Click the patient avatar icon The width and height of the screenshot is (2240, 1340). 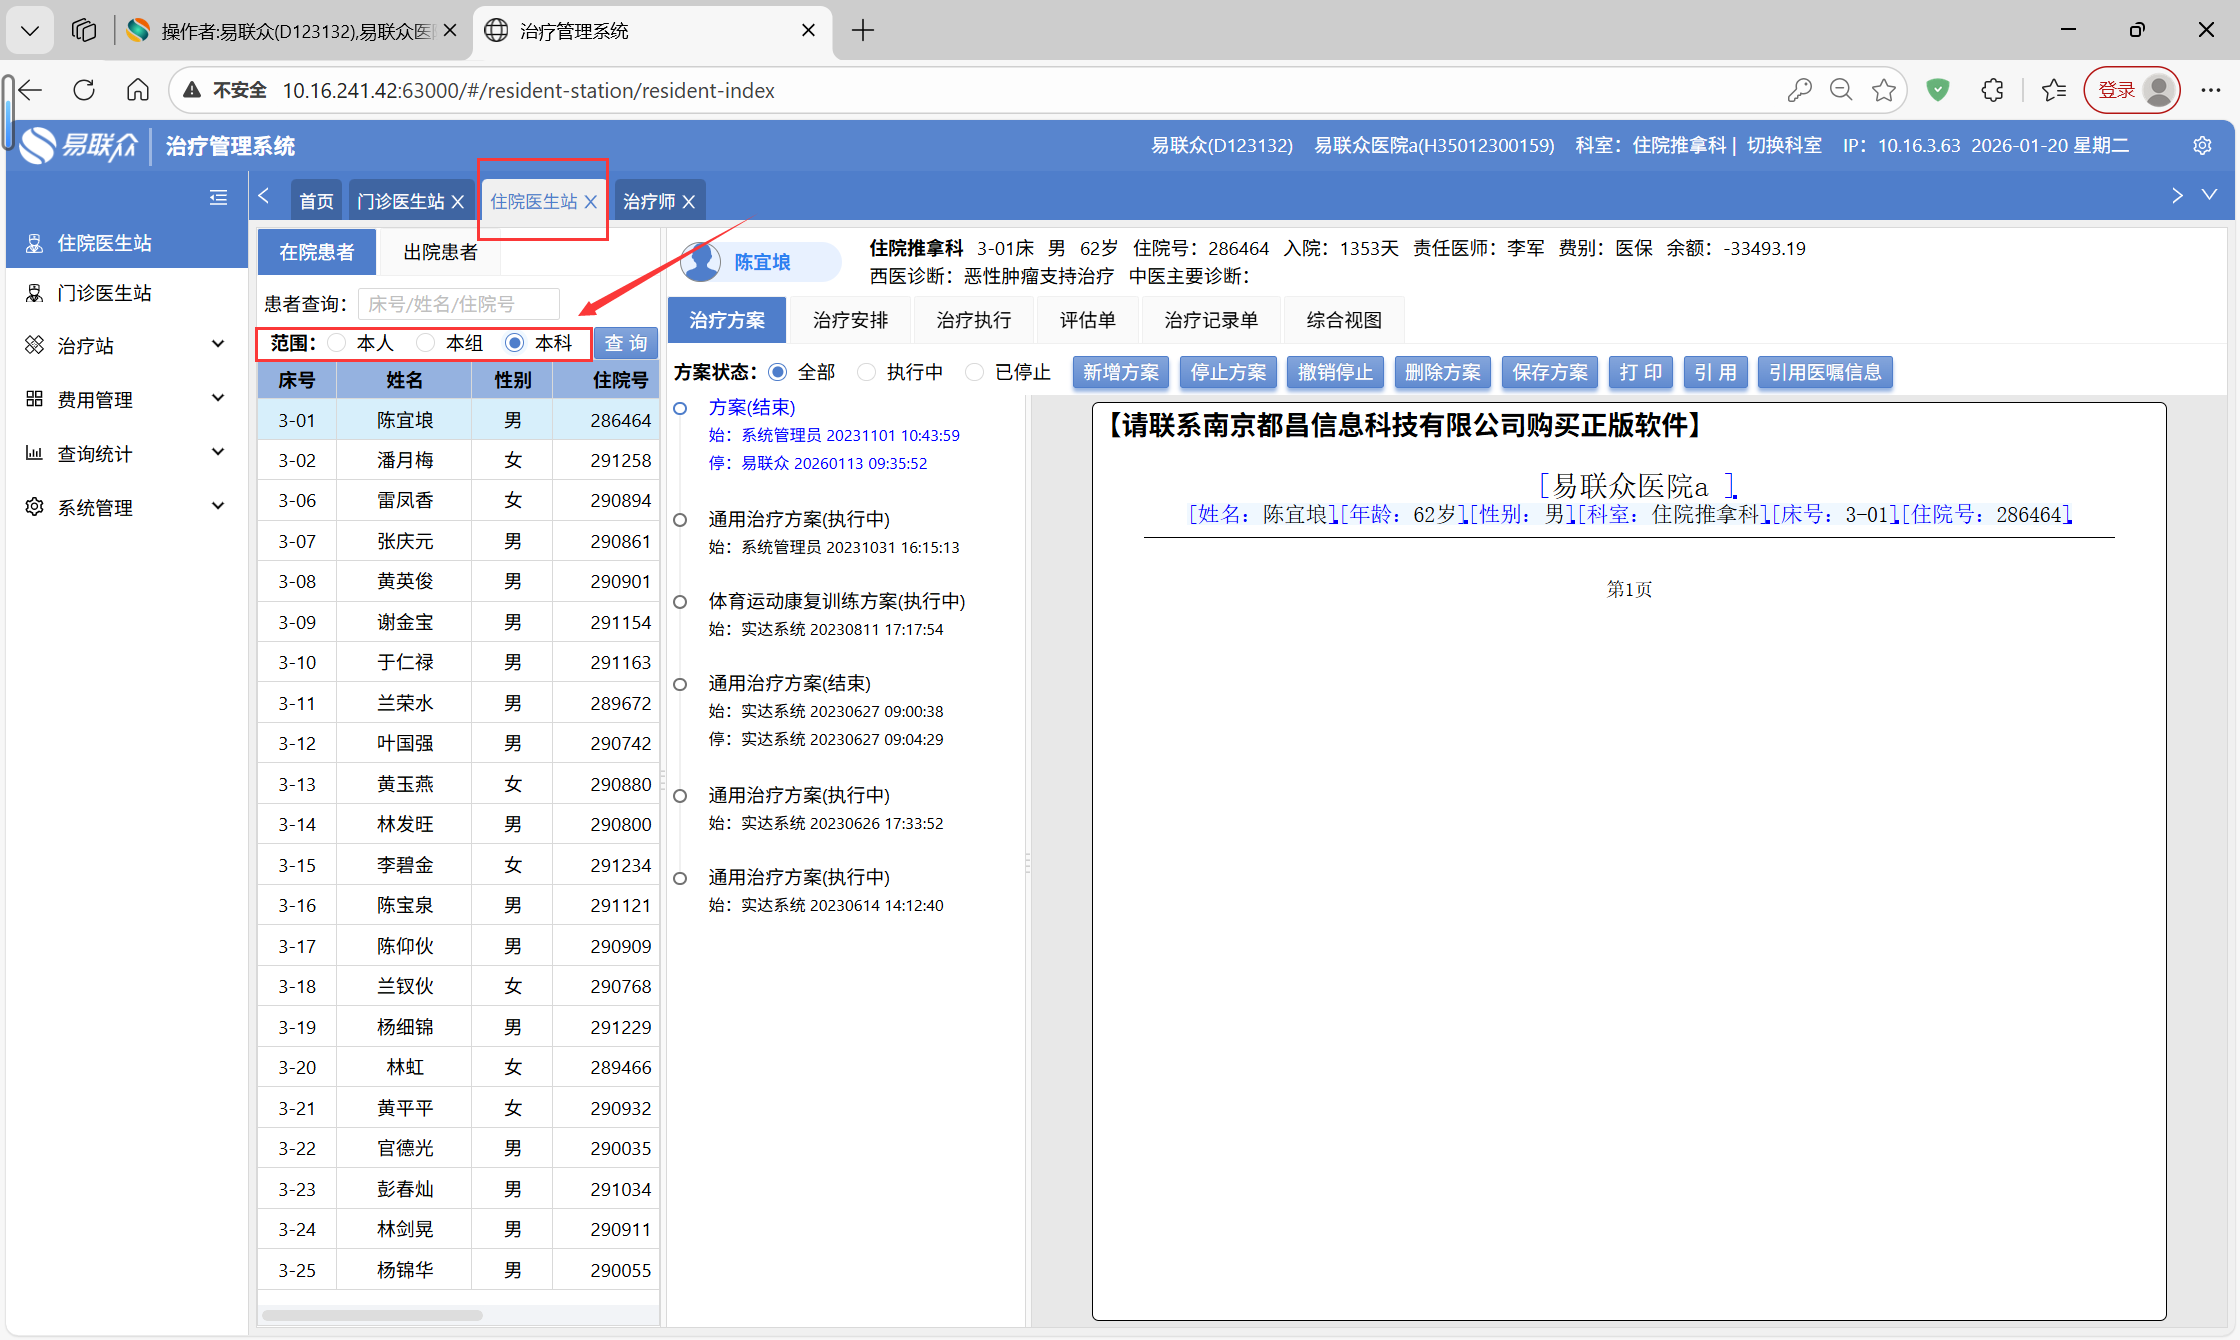click(701, 262)
